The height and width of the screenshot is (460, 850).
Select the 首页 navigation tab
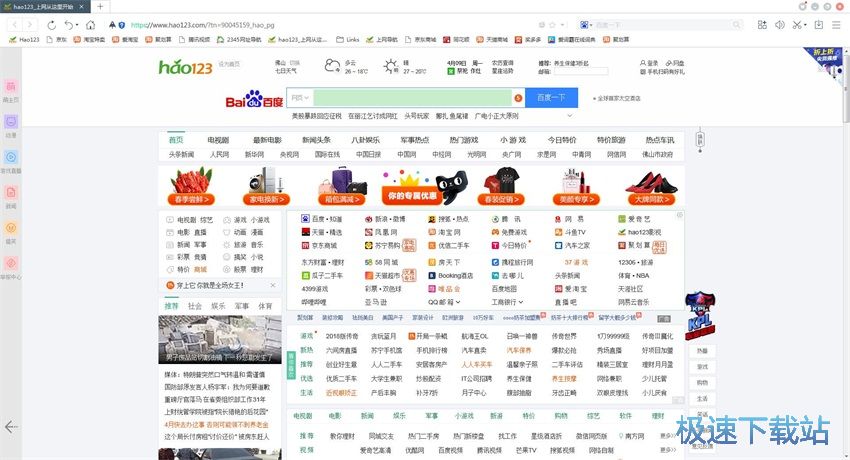[176, 140]
